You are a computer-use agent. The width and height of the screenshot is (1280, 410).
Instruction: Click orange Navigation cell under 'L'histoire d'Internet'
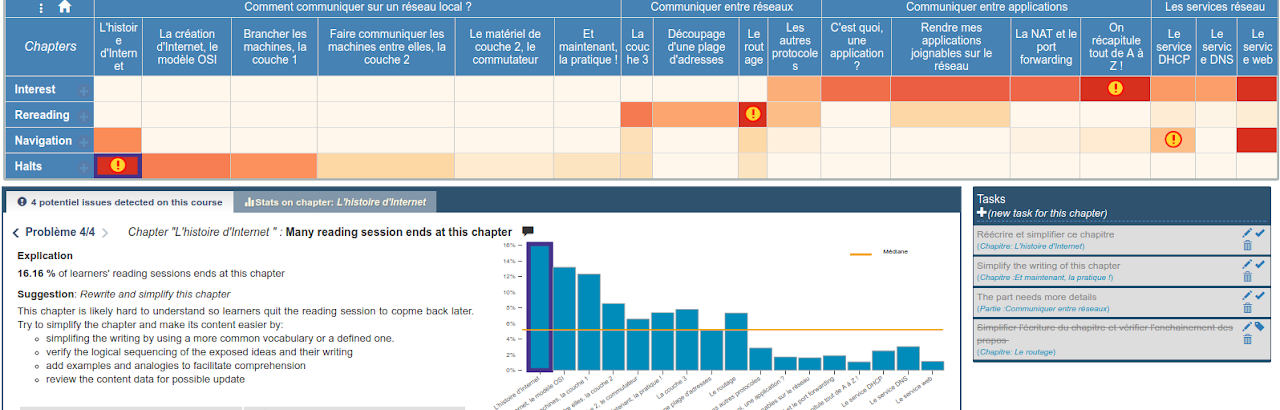(x=118, y=140)
